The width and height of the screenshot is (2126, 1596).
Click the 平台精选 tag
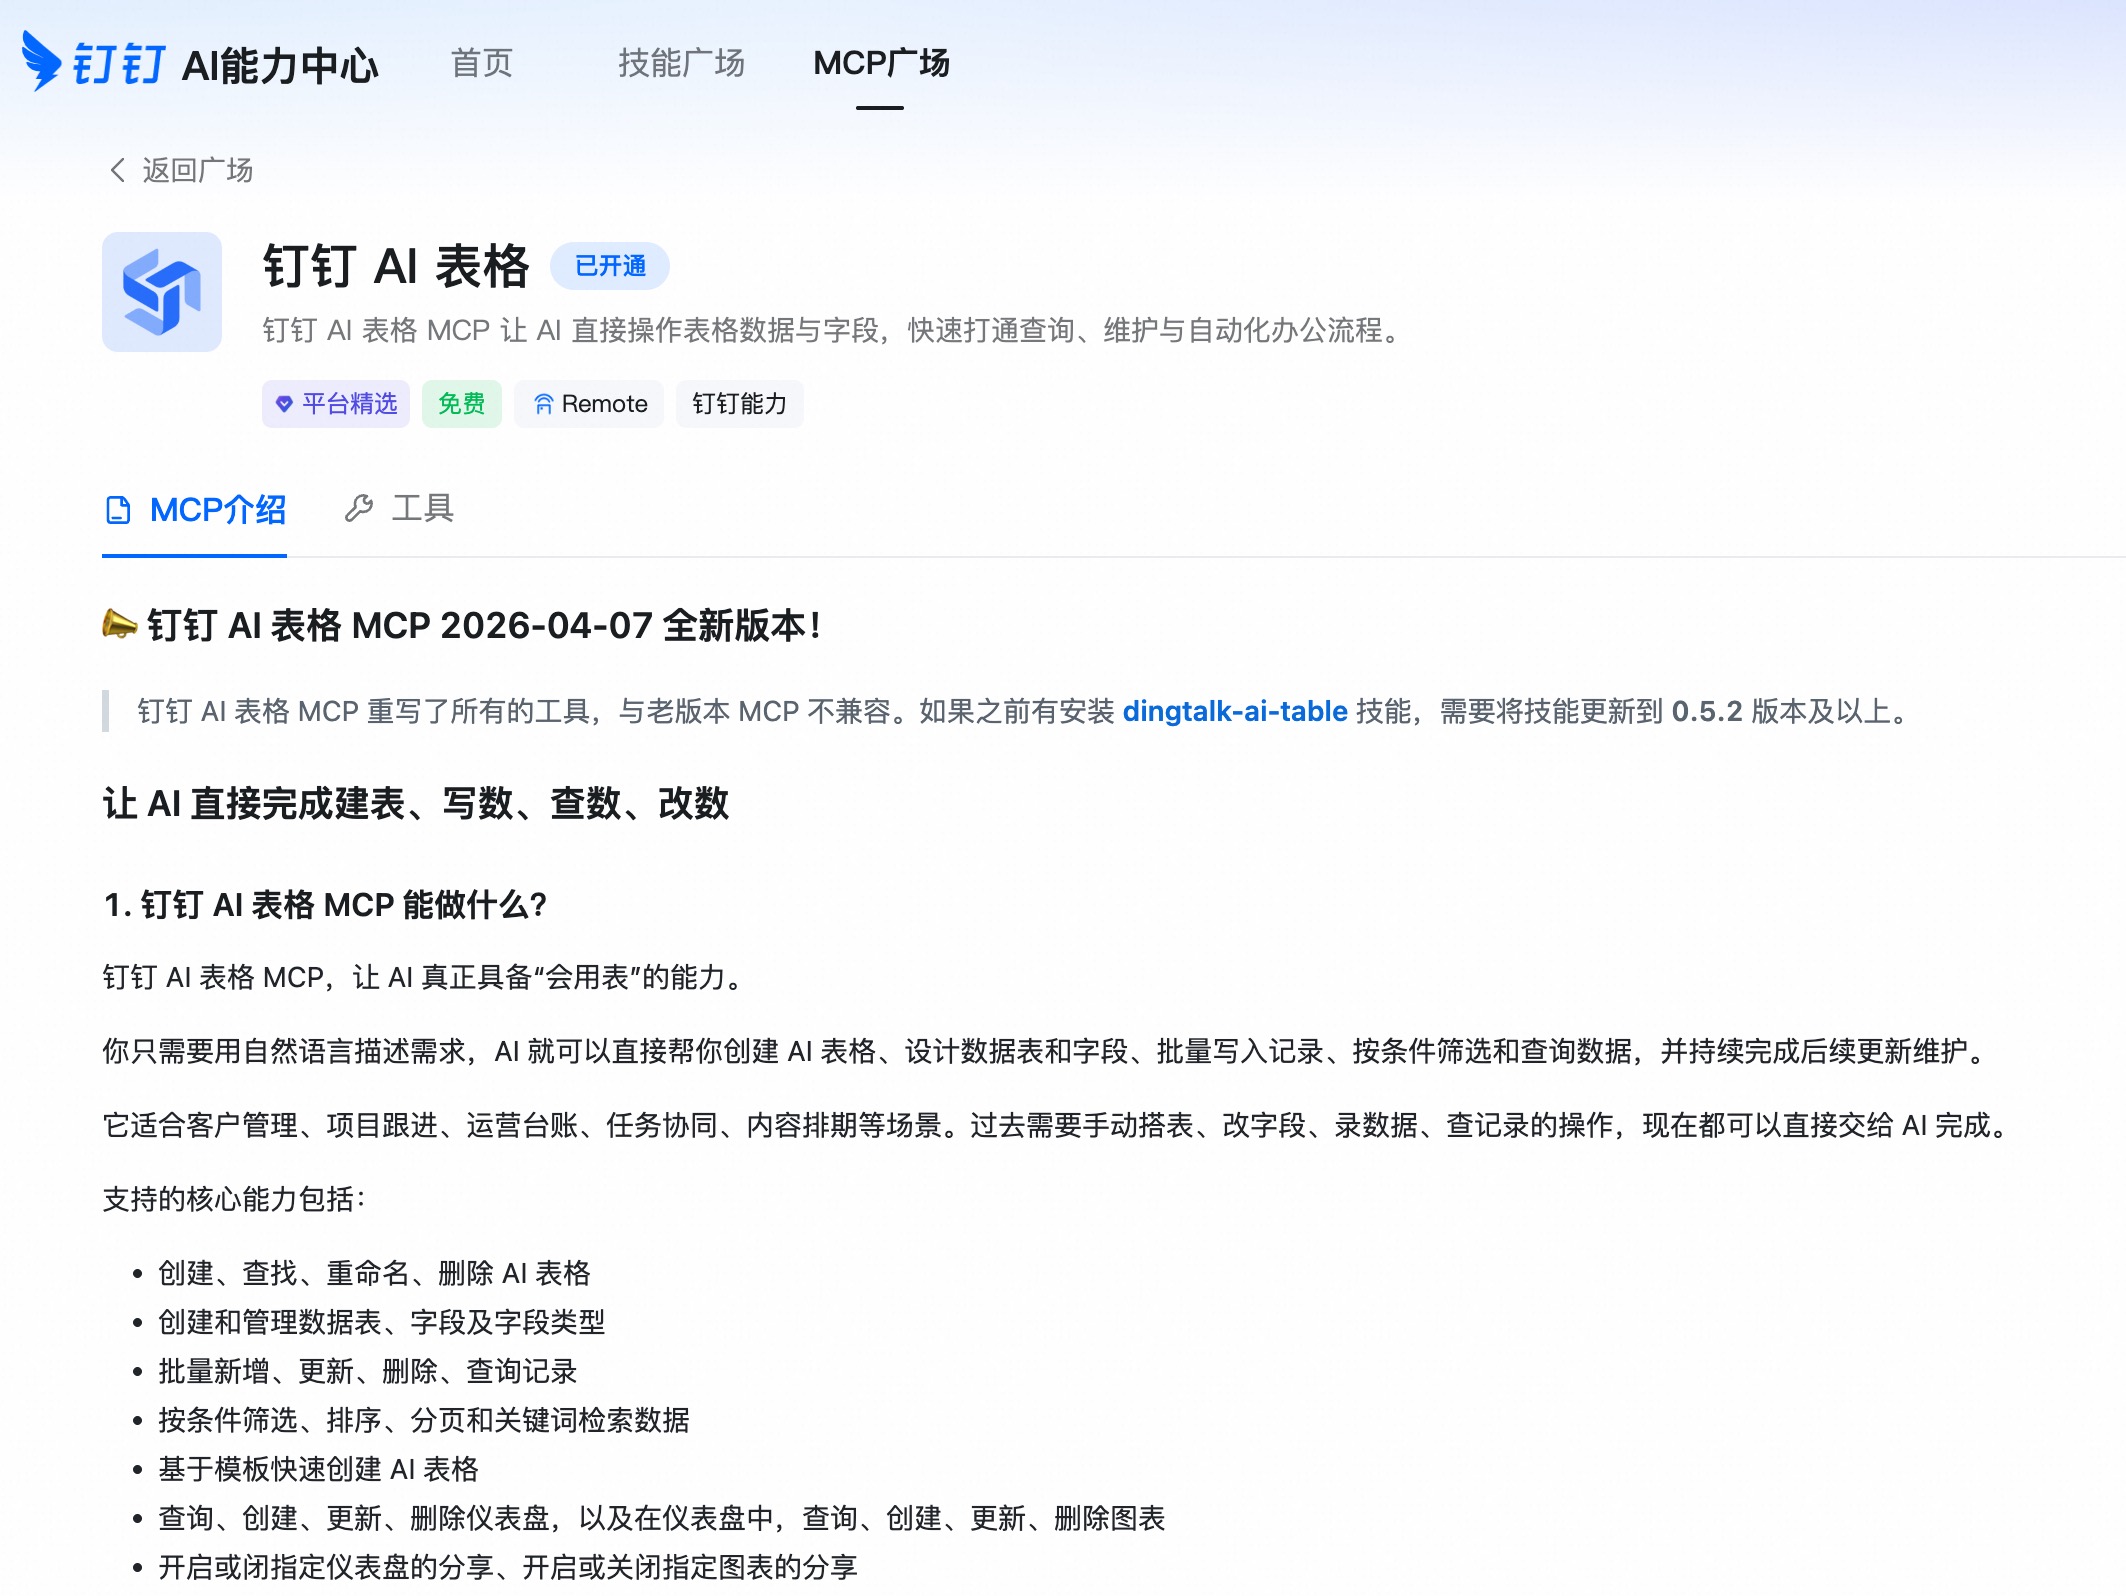point(336,404)
